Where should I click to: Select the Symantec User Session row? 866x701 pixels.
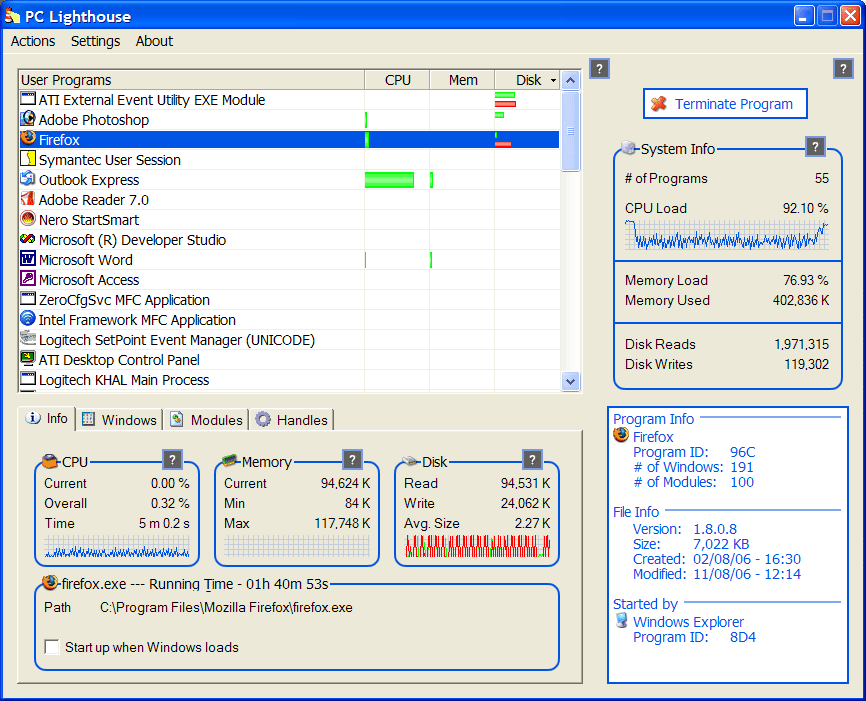[x=289, y=160]
